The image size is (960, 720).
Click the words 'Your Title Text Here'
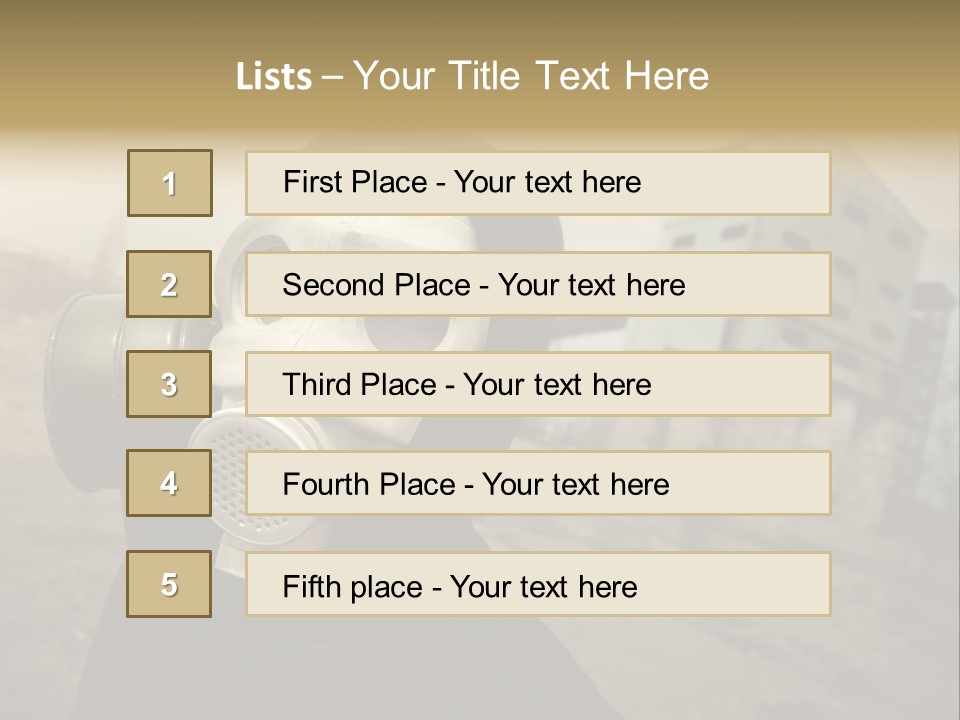tap(531, 76)
